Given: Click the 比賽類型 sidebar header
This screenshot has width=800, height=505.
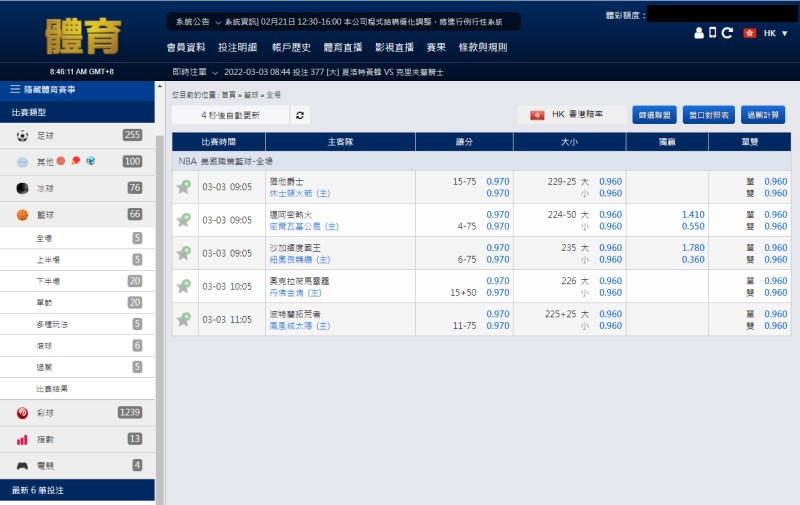Looking at the screenshot, I should click(x=78, y=112).
